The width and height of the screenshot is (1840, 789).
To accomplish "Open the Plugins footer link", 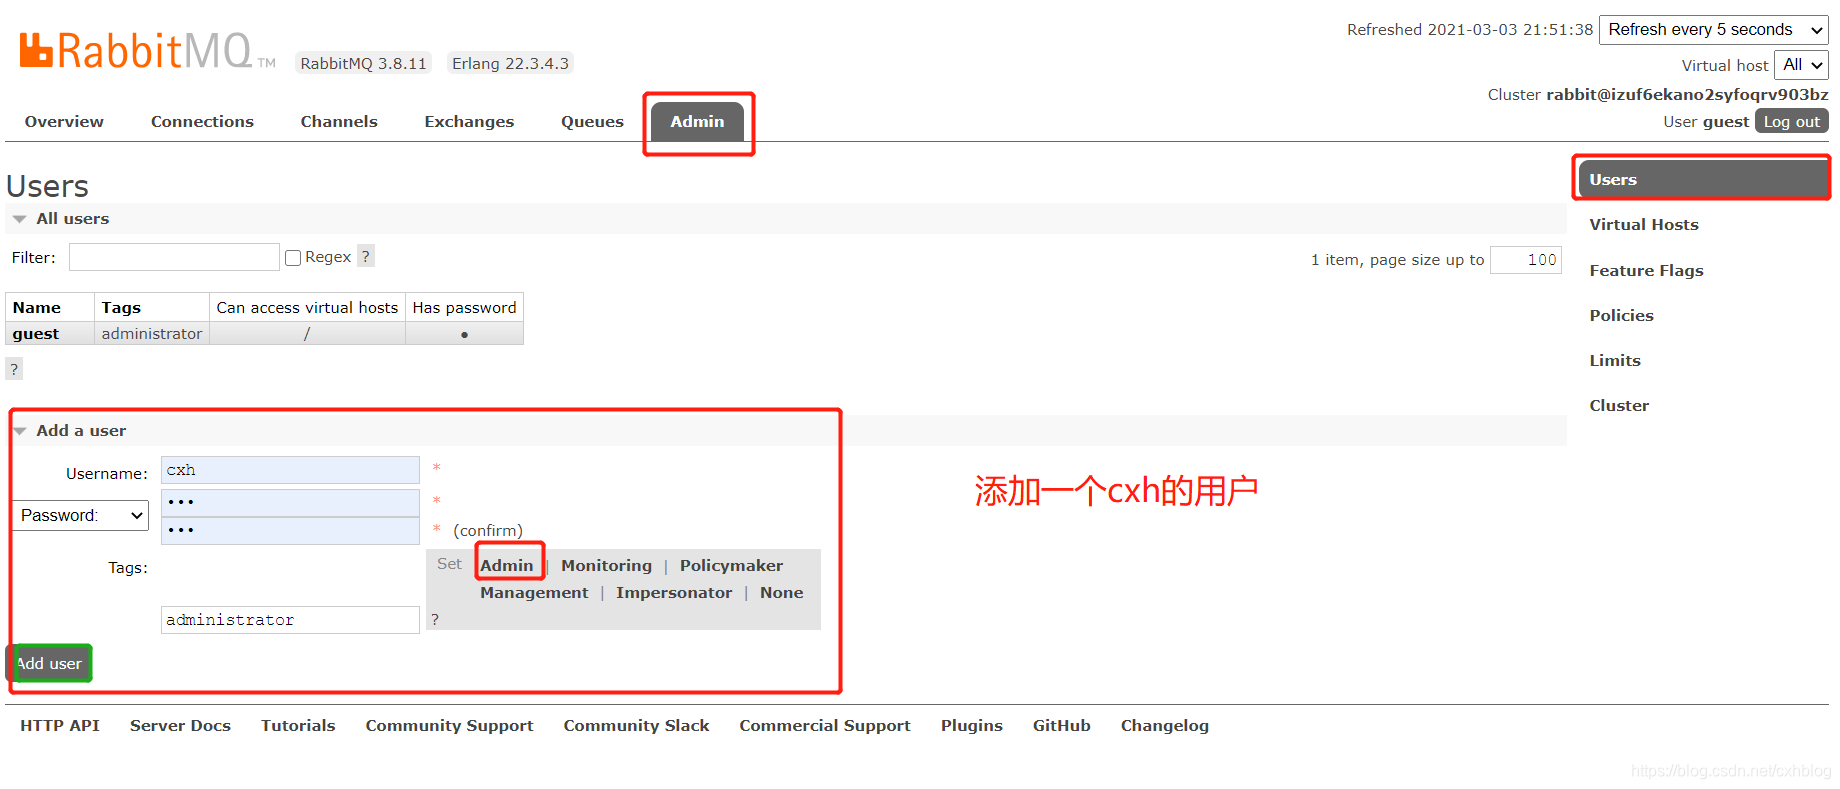I will (971, 726).
